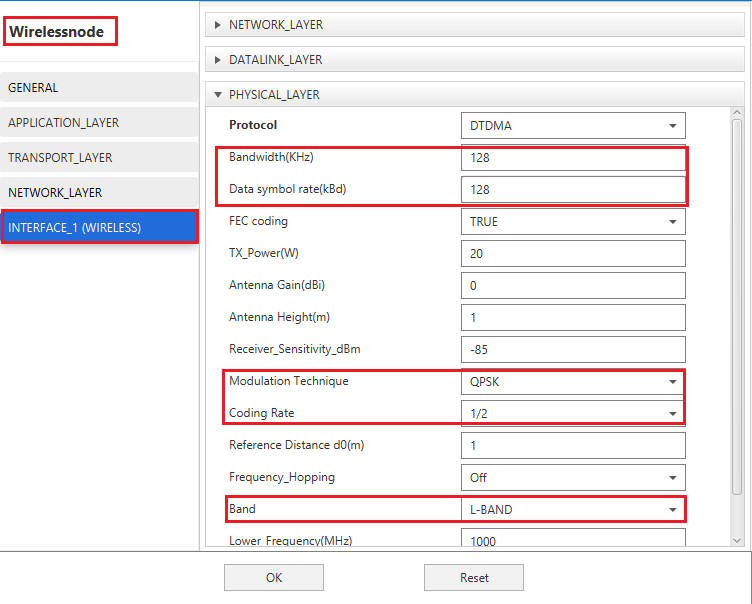Select the NETWORK_LAYER sidebar tab
The image size is (752, 604).
[x=99, y=192]
